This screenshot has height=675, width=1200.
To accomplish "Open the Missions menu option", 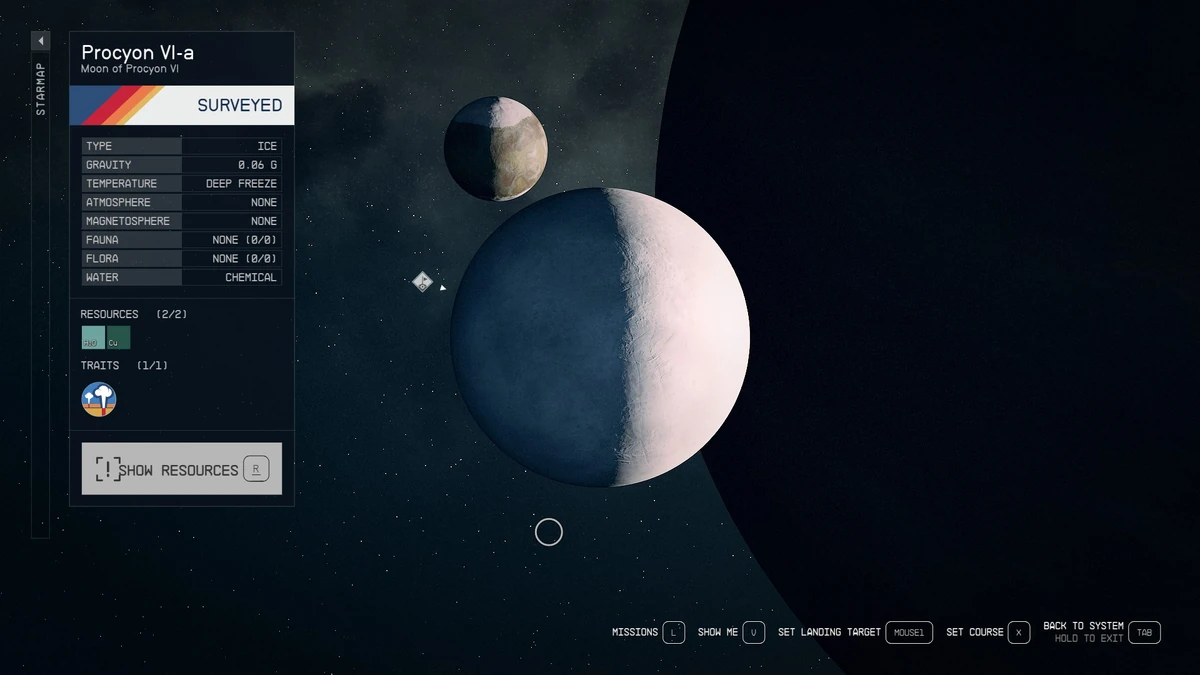I will (x=633, y=632).
